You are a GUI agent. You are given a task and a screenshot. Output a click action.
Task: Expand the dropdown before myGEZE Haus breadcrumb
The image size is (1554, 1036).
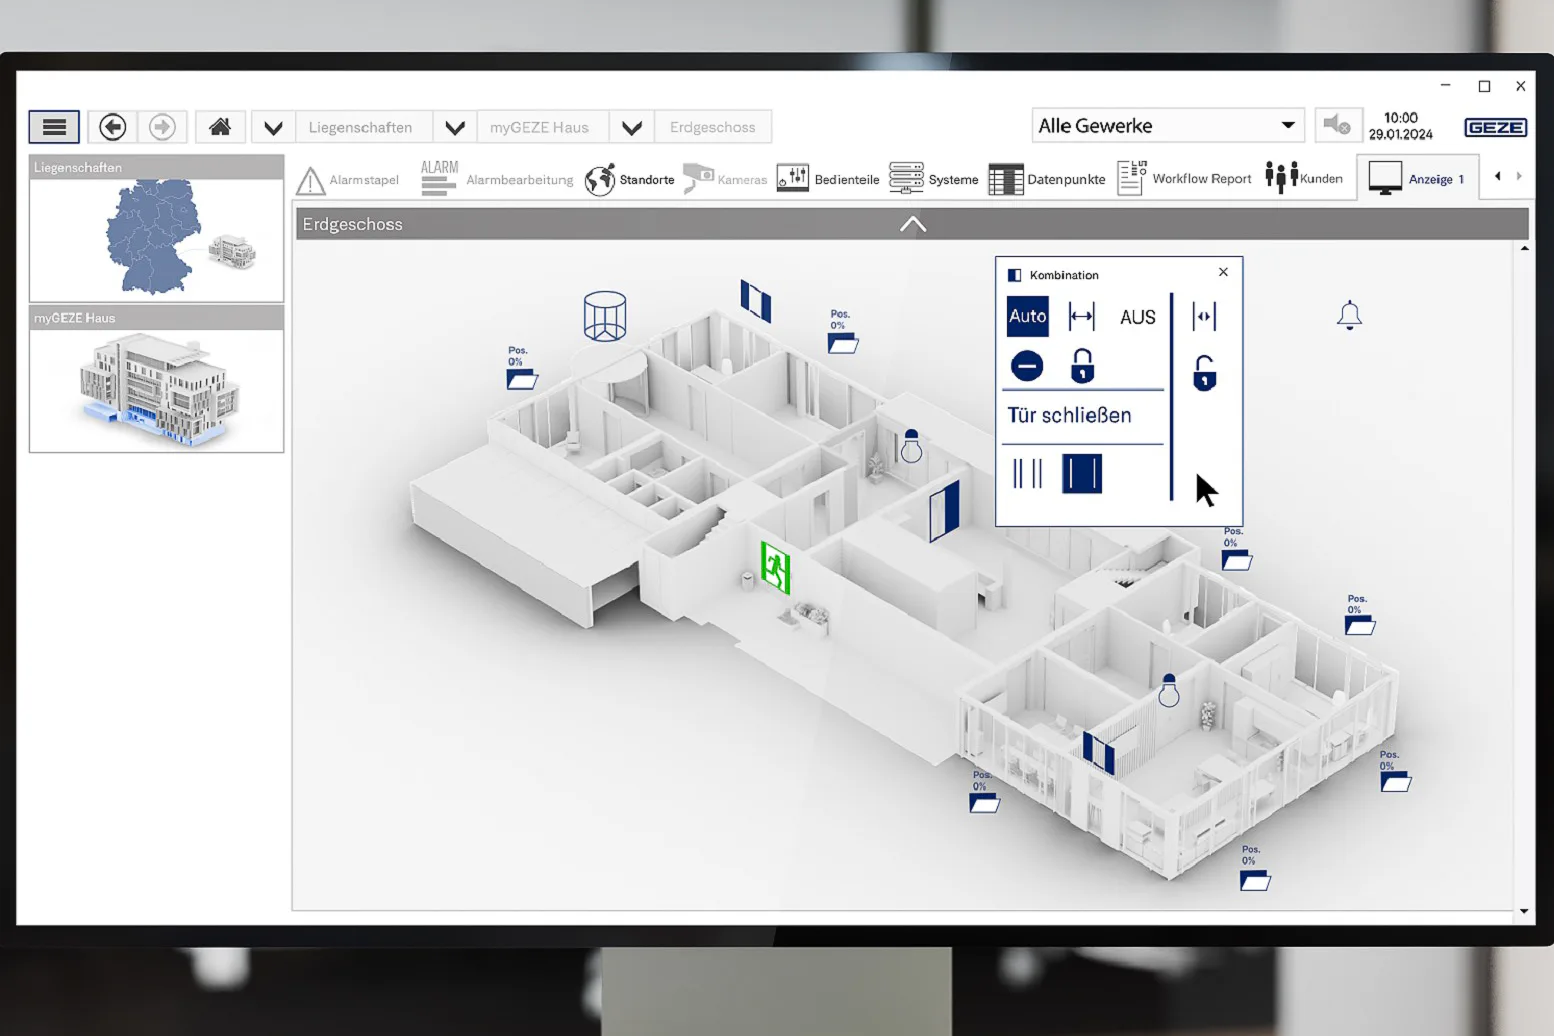tap(455, 128)
